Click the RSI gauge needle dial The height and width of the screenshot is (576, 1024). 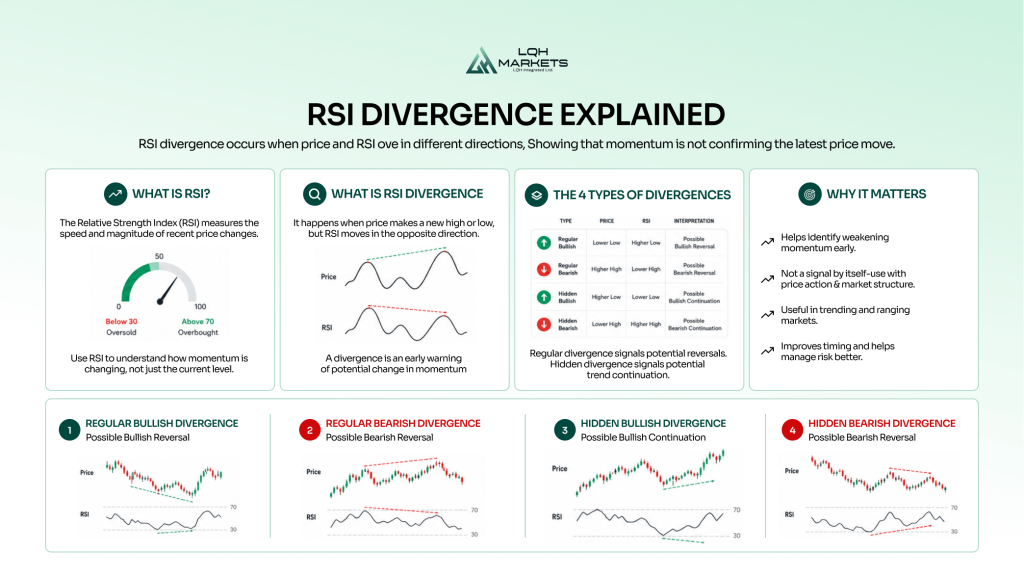click(x=159, y=284)
